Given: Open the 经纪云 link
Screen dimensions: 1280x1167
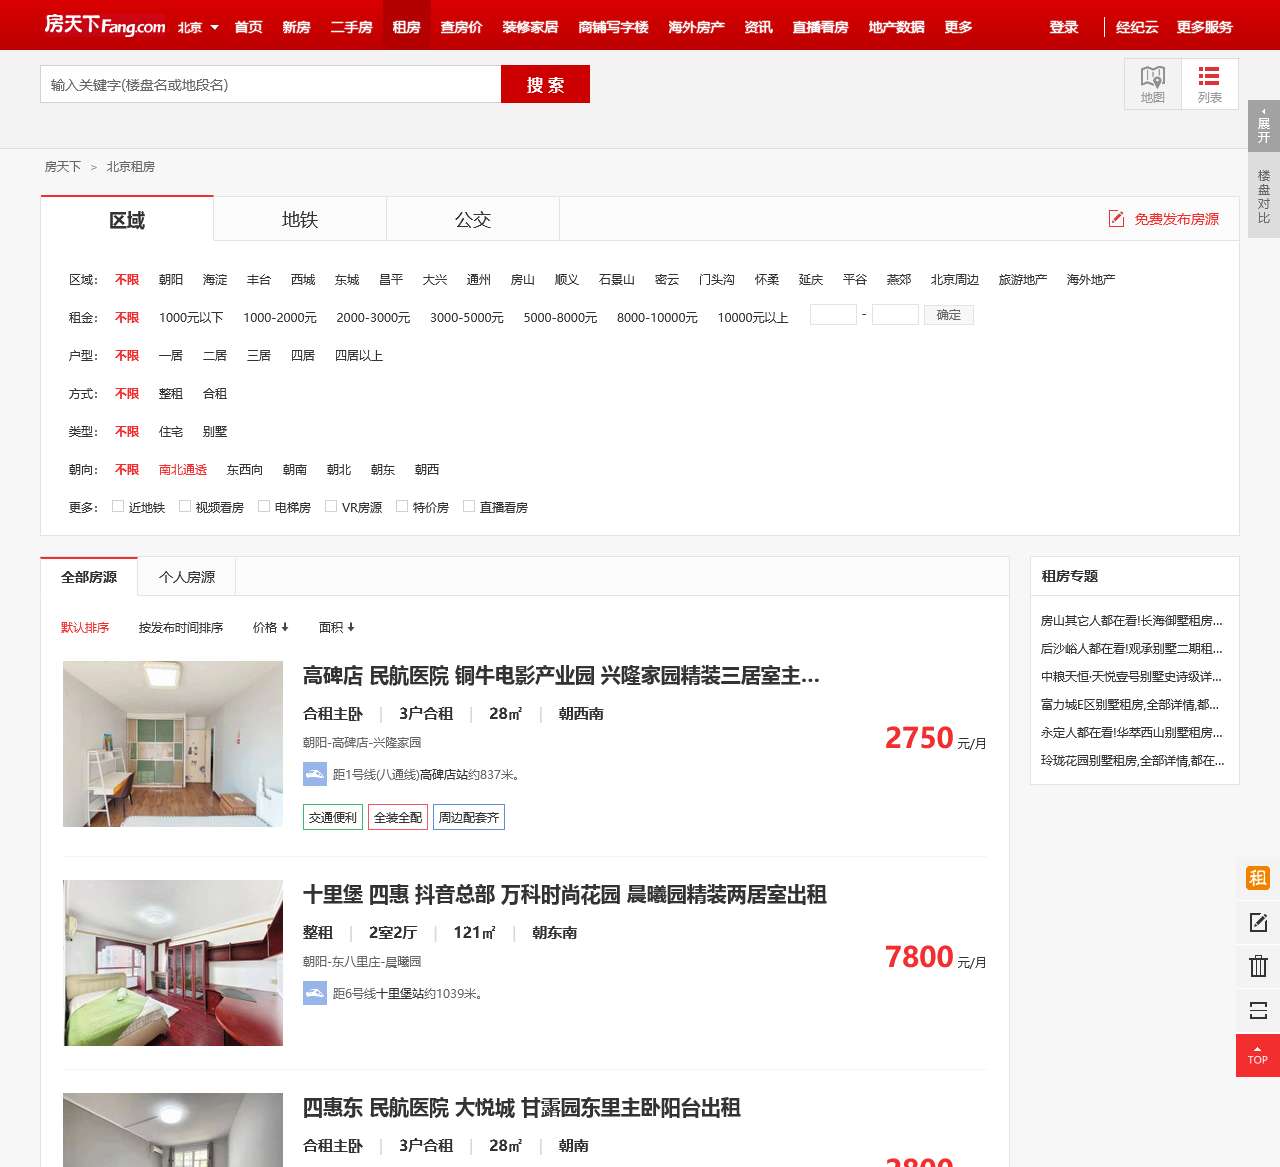Looking at the screenshot, I should pos(1137,27).
